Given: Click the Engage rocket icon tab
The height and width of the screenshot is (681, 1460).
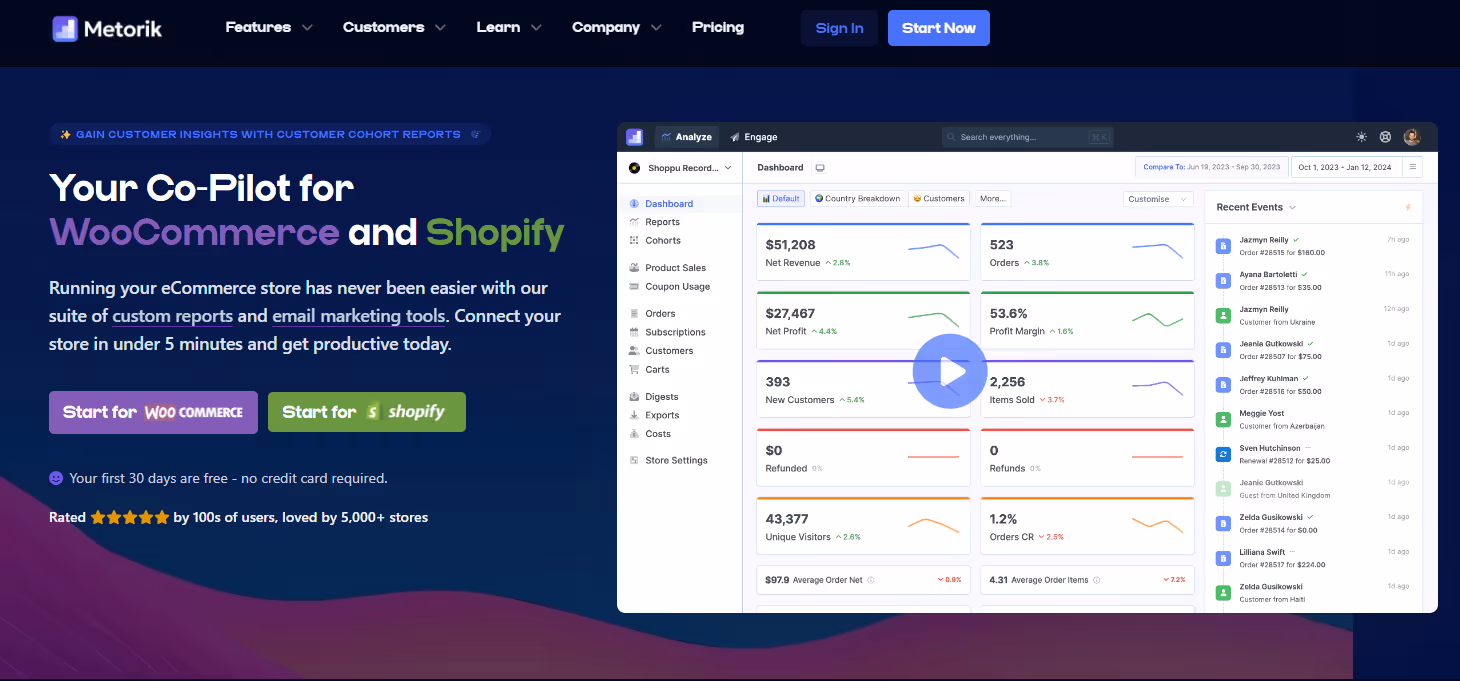Looking at the screenshot, I should click(753, 137).
